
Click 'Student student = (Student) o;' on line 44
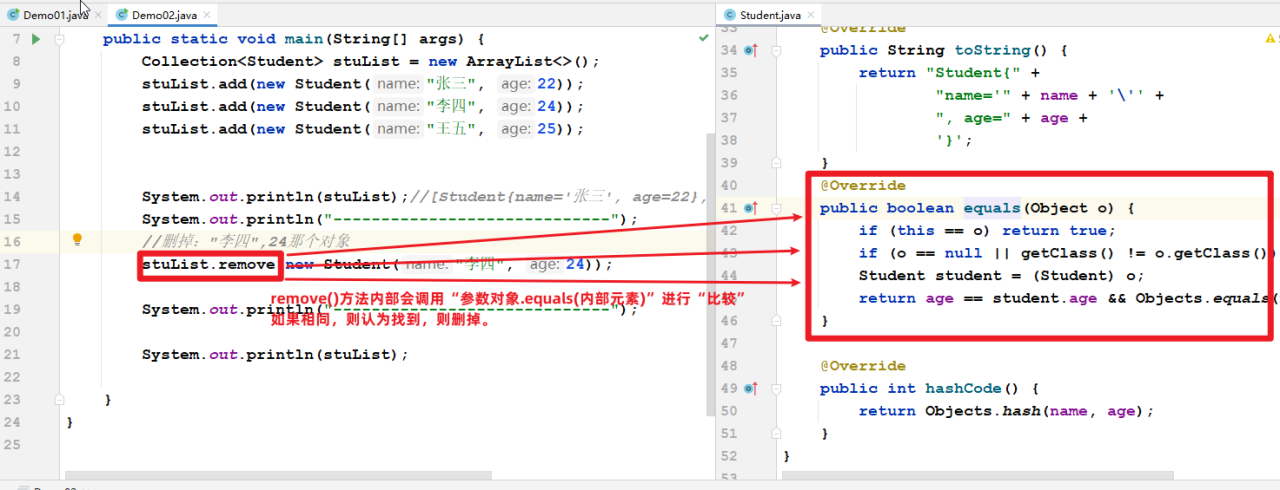(x=1001, y=275)
